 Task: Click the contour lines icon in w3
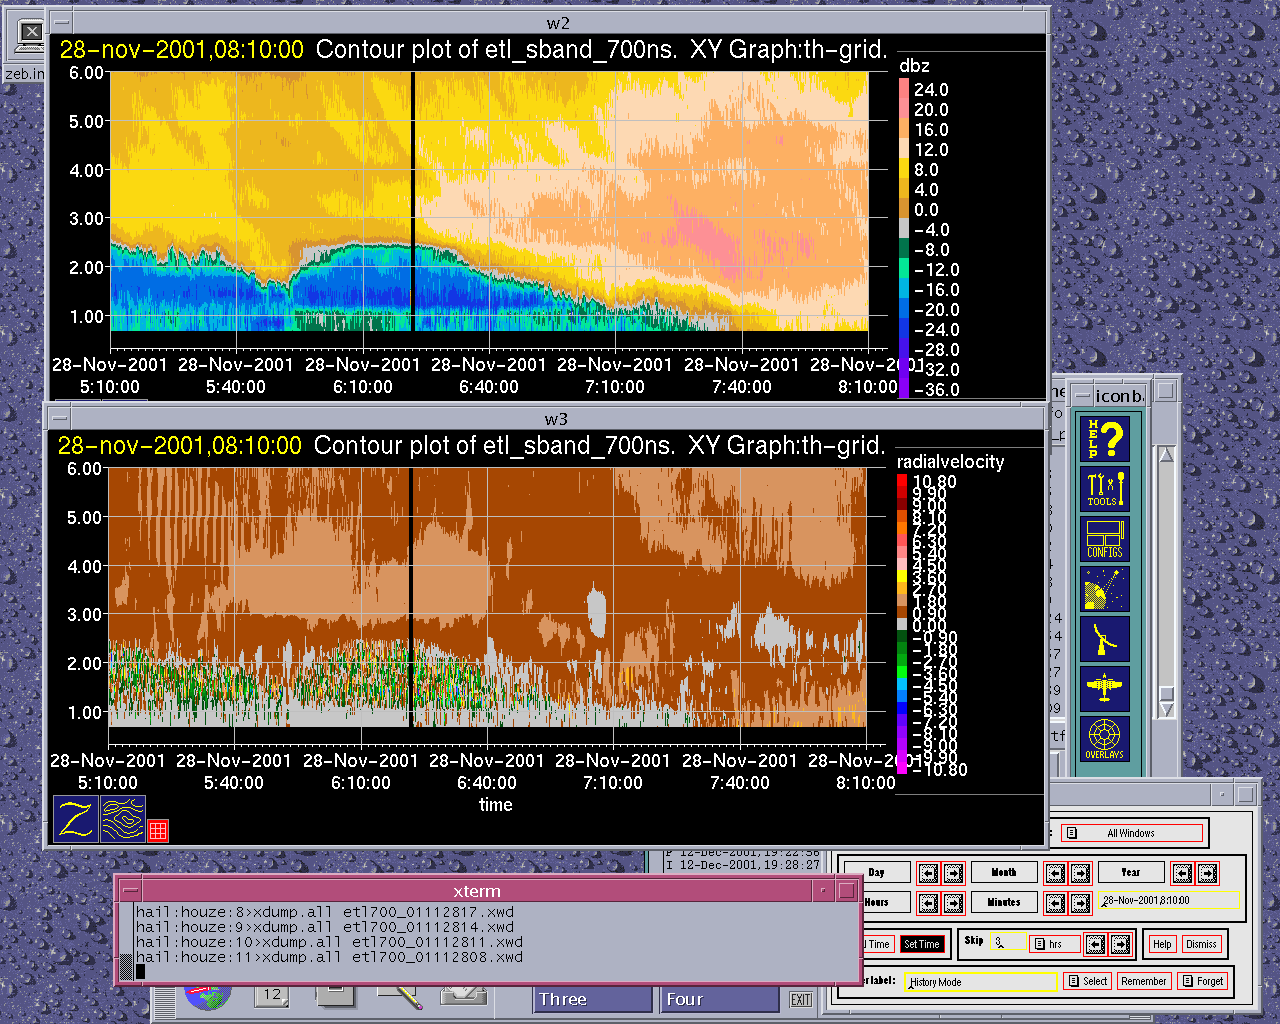(123, 819)
